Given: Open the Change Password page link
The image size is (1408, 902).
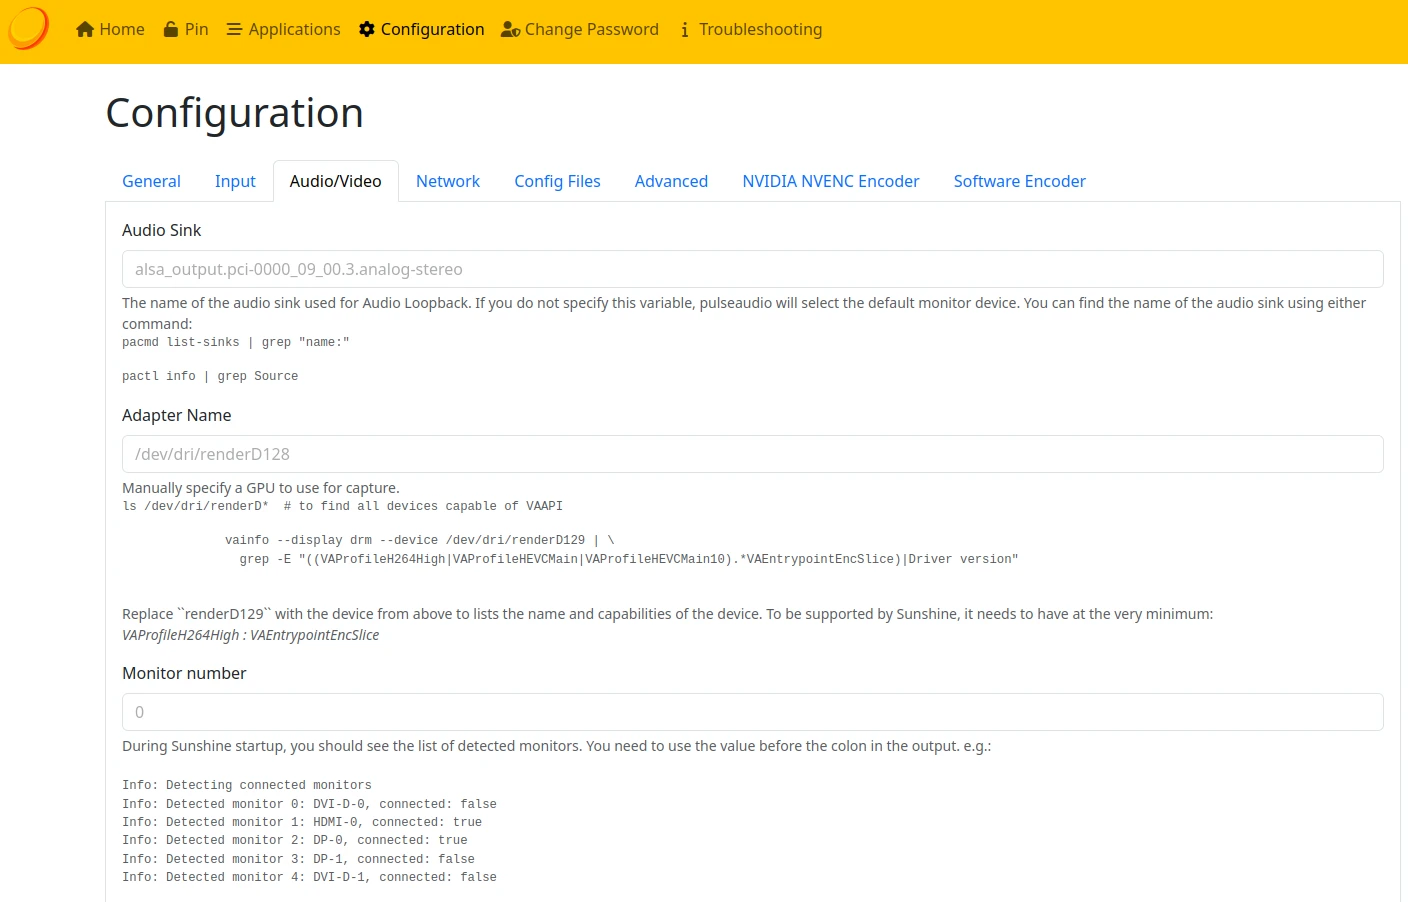Looking at the screenshot, I should [591, 30].
